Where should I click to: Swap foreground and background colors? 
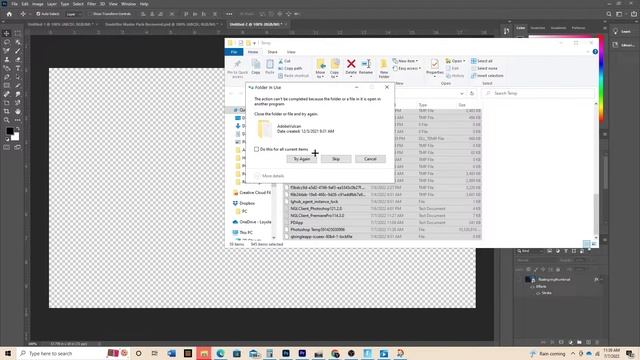pyautogui.click(x=18, y=129)
